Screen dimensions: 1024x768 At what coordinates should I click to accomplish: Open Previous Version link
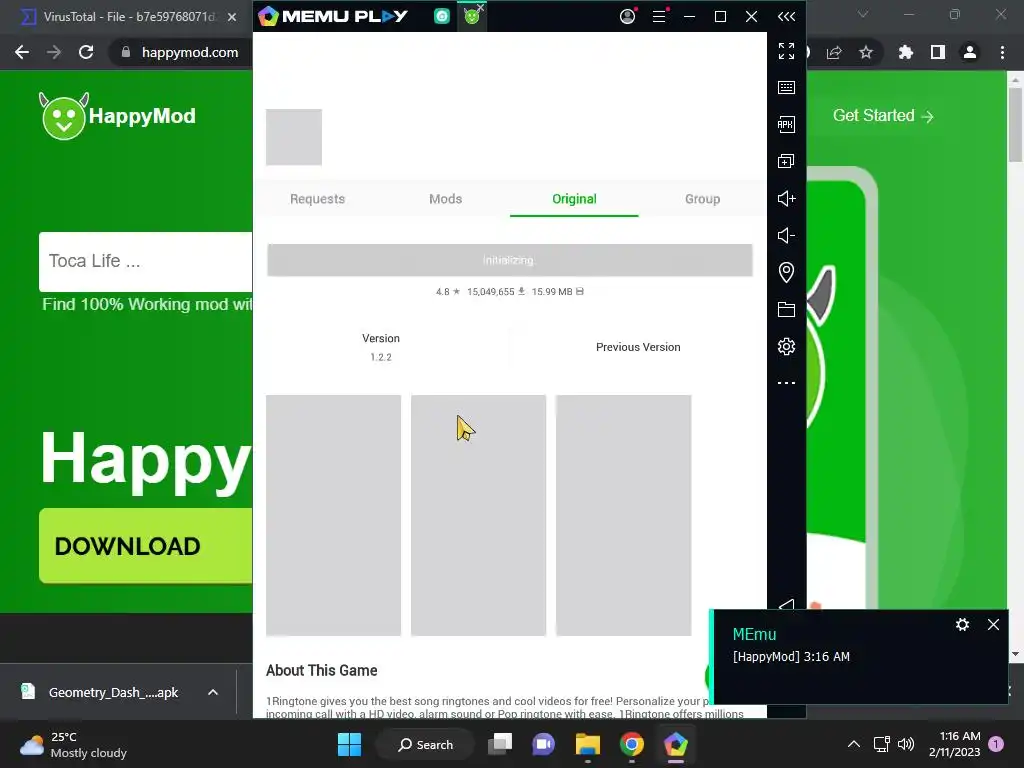point(638,347)
